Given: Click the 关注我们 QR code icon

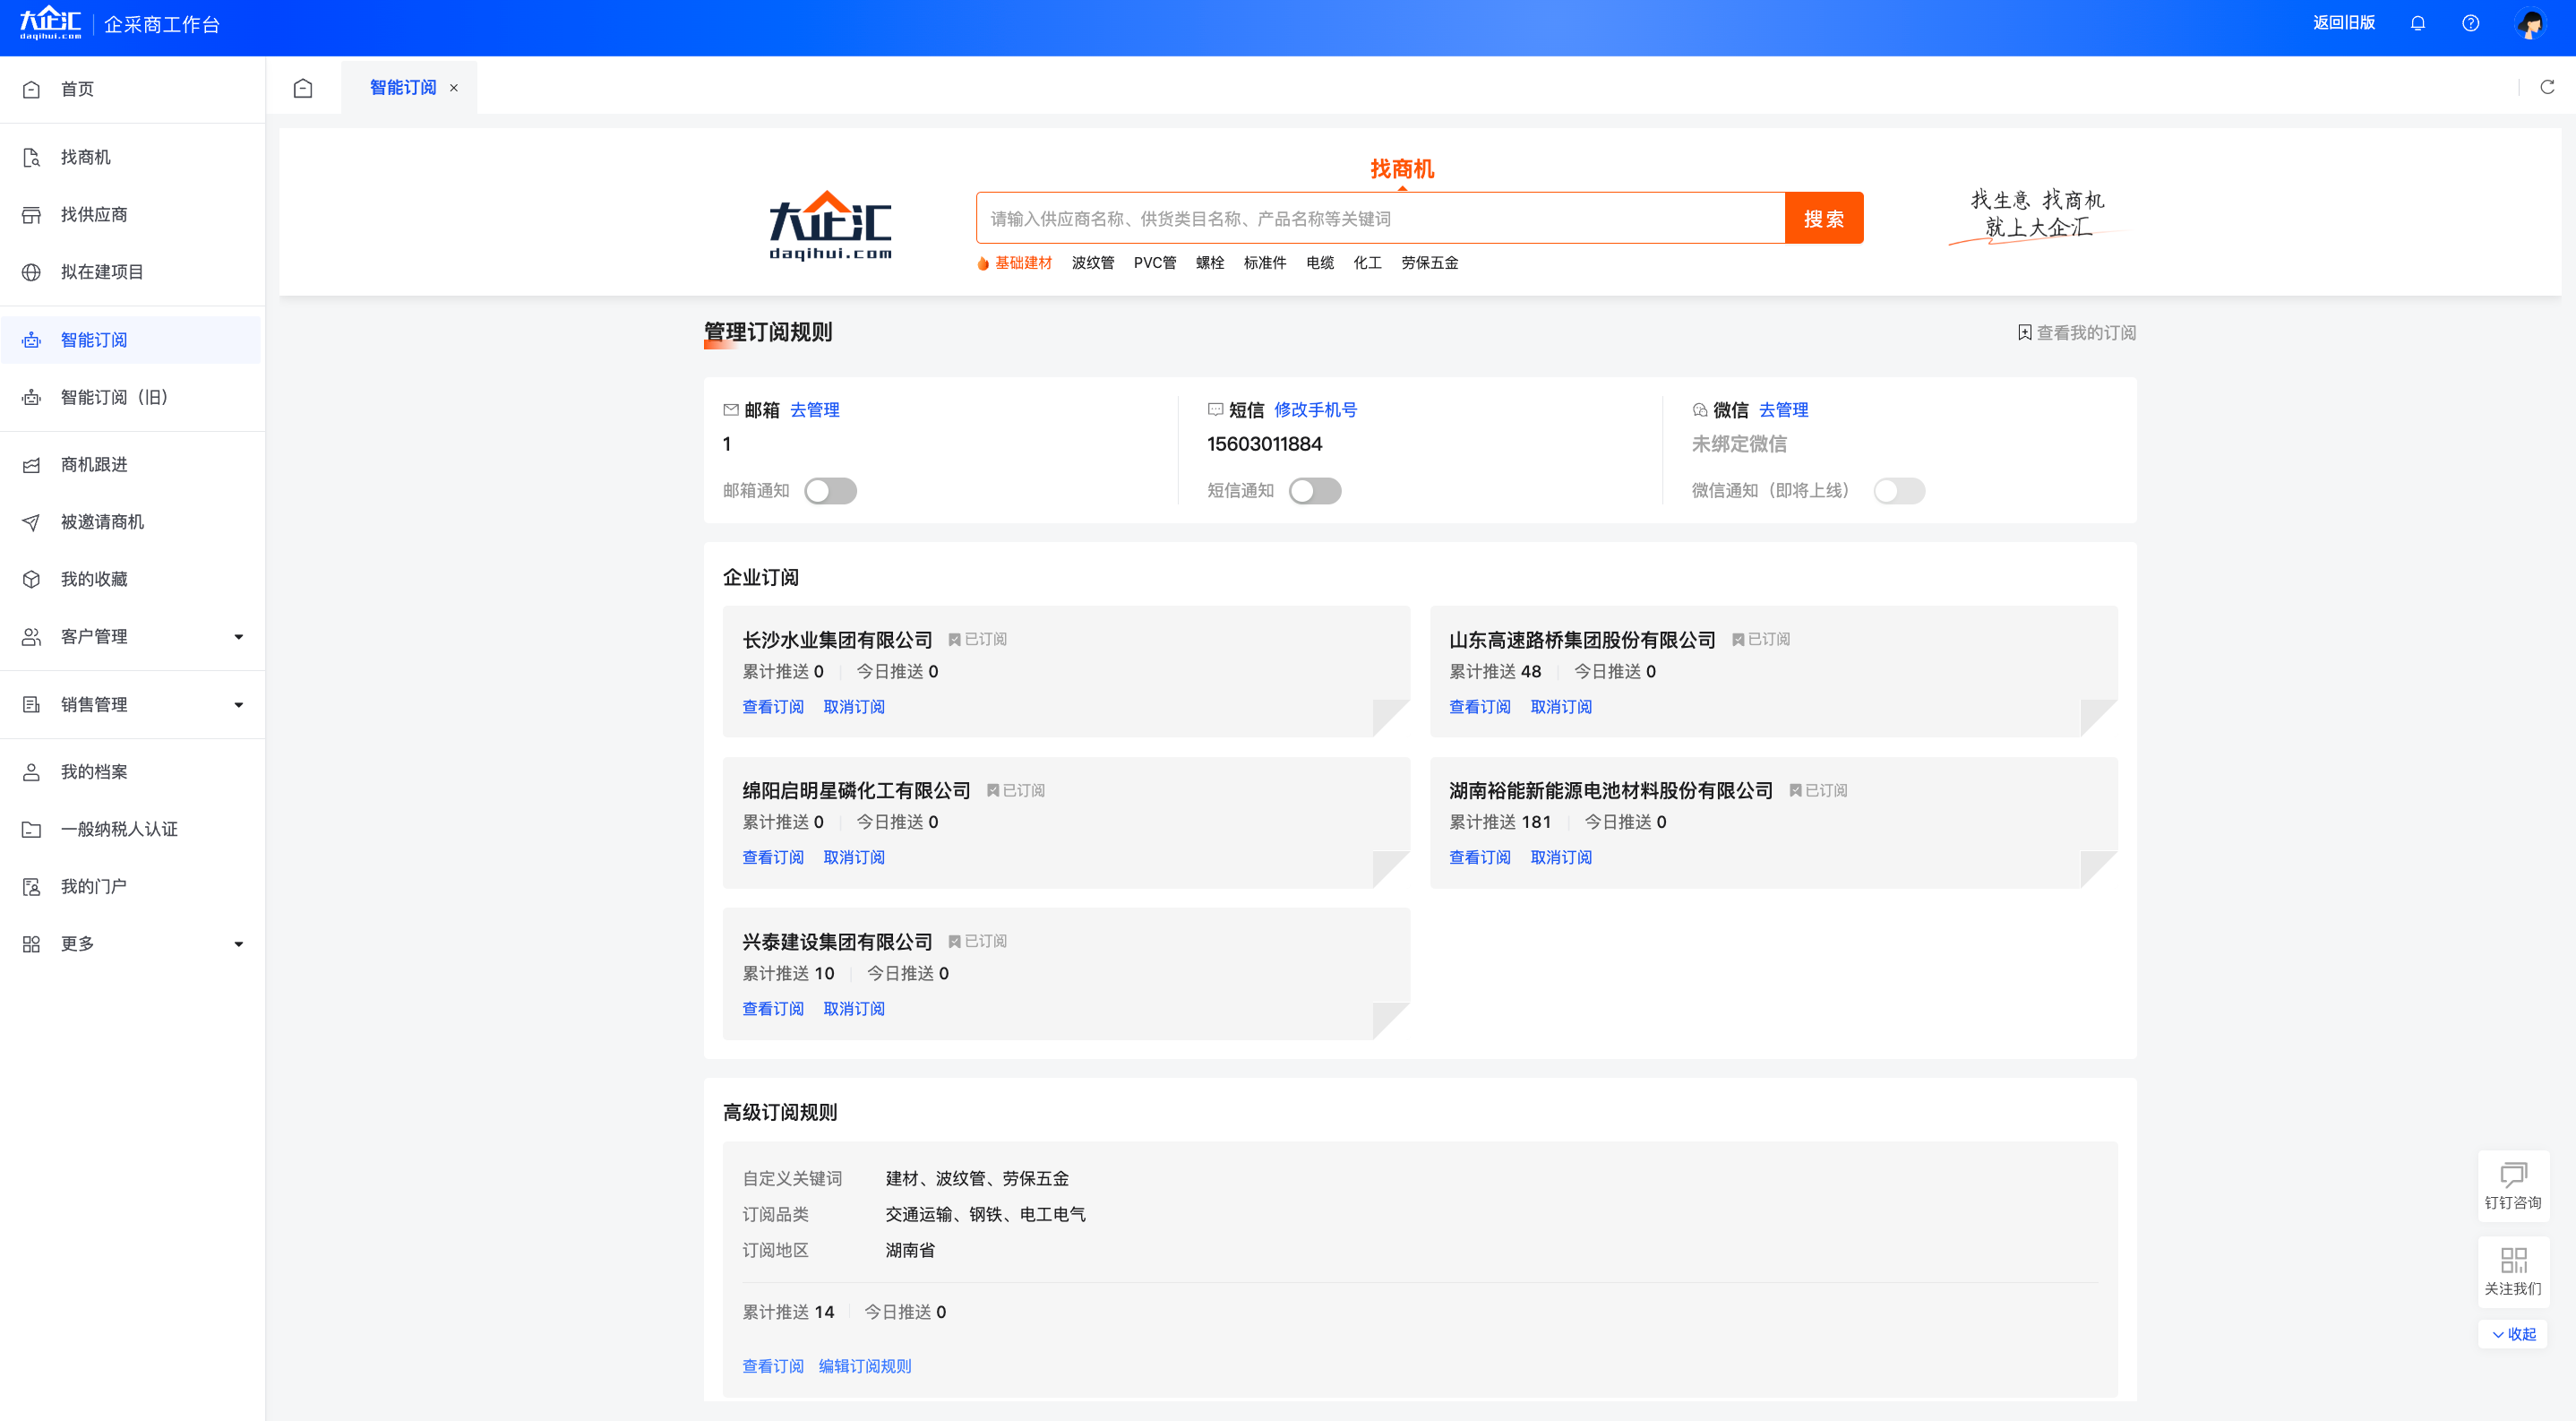Looking at the screenshot, I should (x=2513, y=1260).
